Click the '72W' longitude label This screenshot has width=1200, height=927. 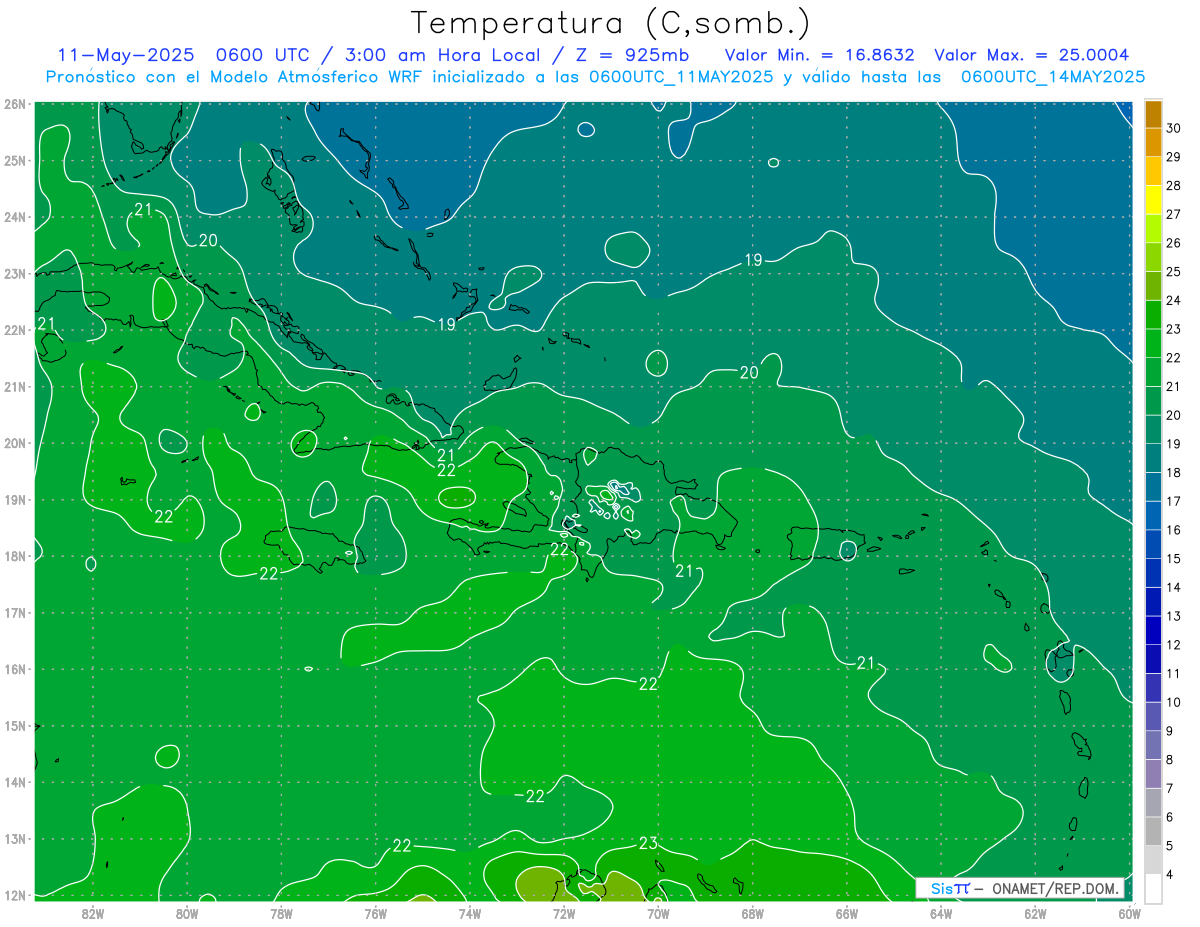tap(564, 912)
